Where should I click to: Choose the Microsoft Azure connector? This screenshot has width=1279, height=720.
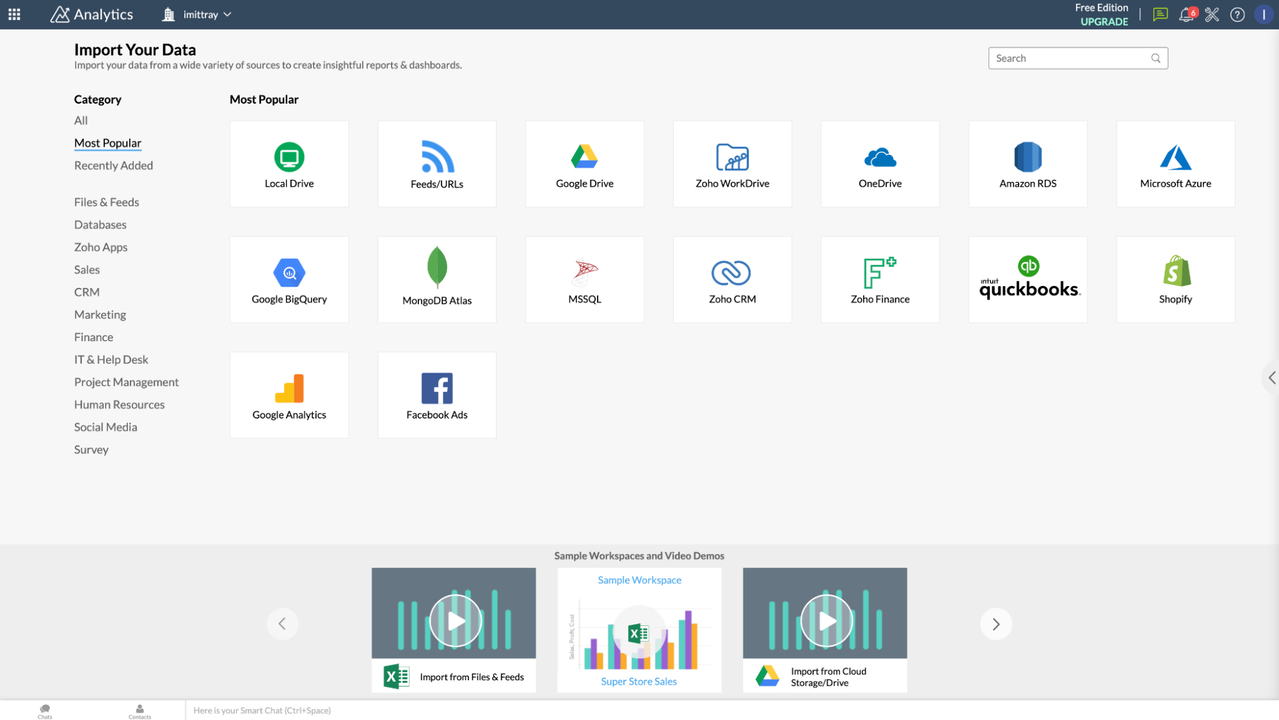1175,163
